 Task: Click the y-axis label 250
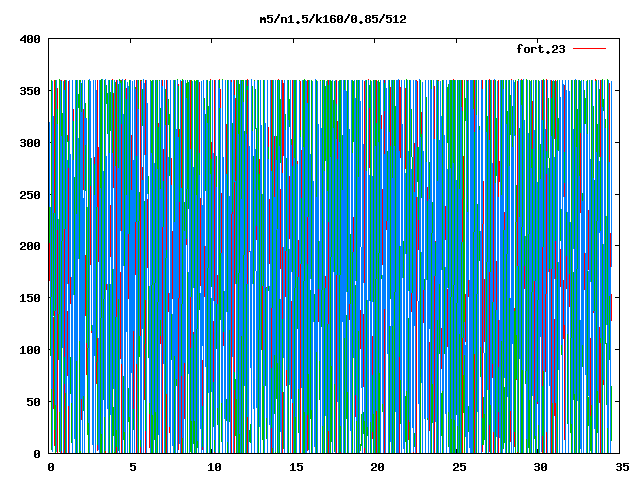[30, 195]
